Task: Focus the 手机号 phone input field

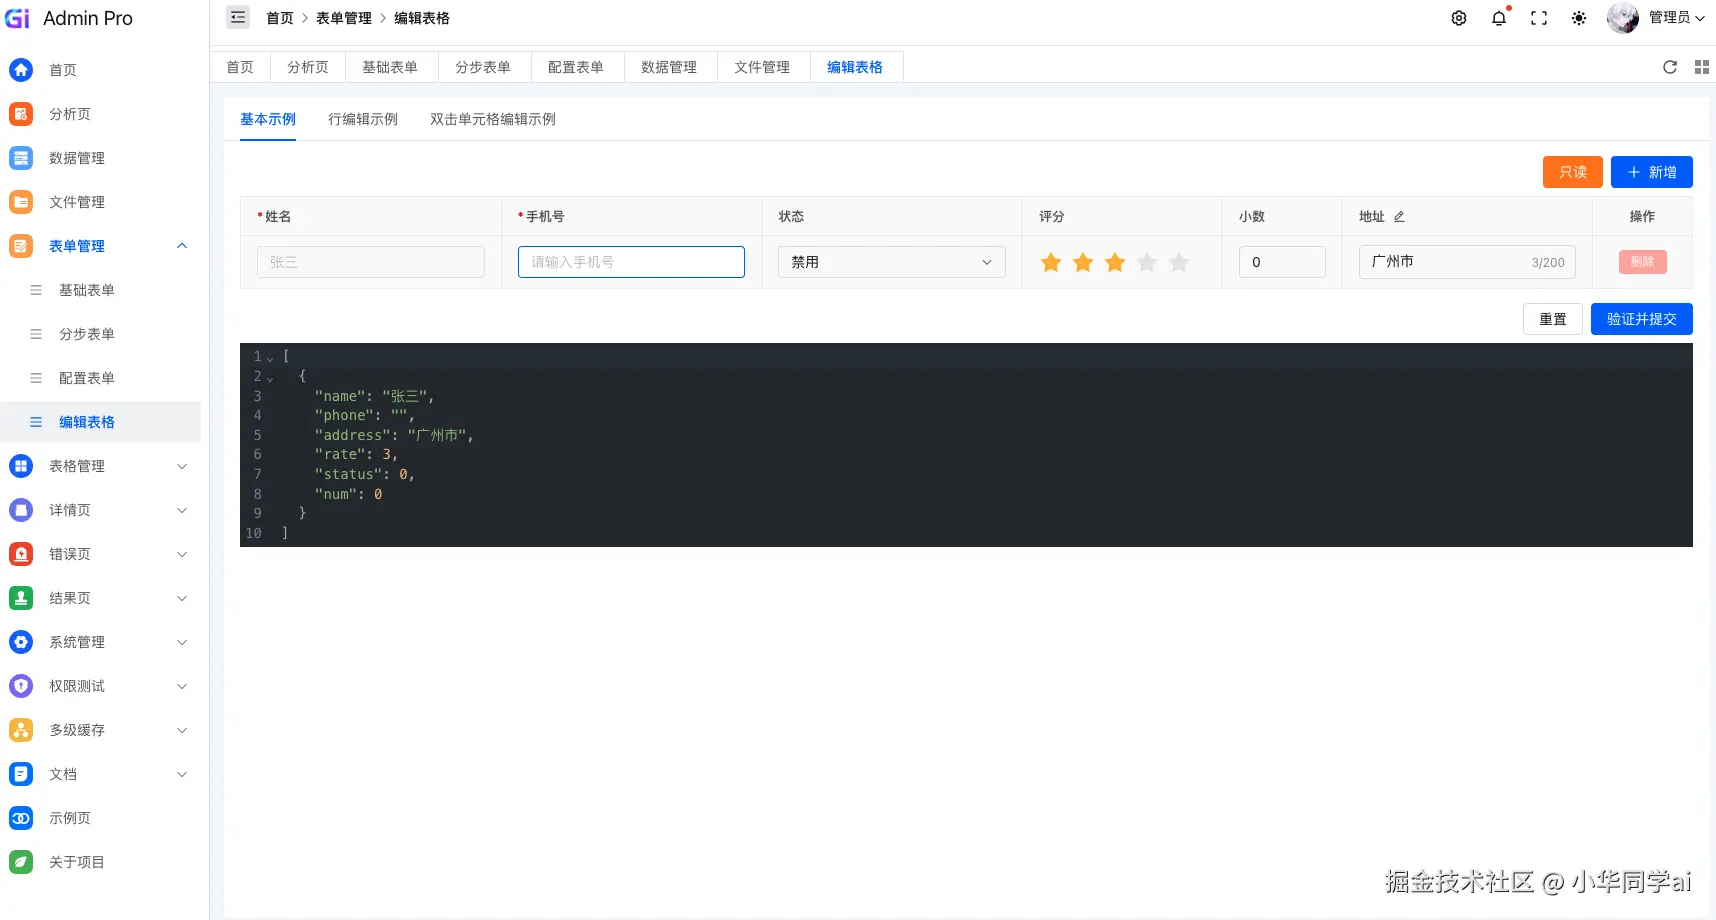Action: [631, 262]
